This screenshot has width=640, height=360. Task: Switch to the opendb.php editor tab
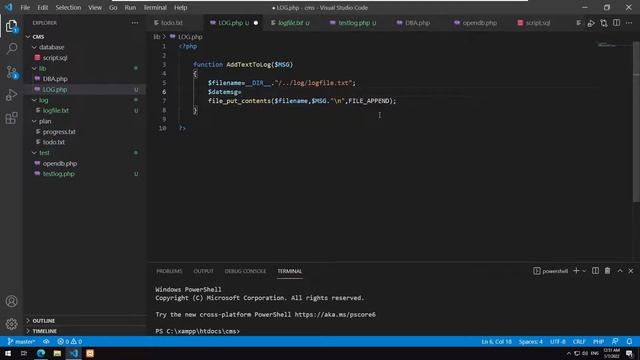click(x=480, y=23)
